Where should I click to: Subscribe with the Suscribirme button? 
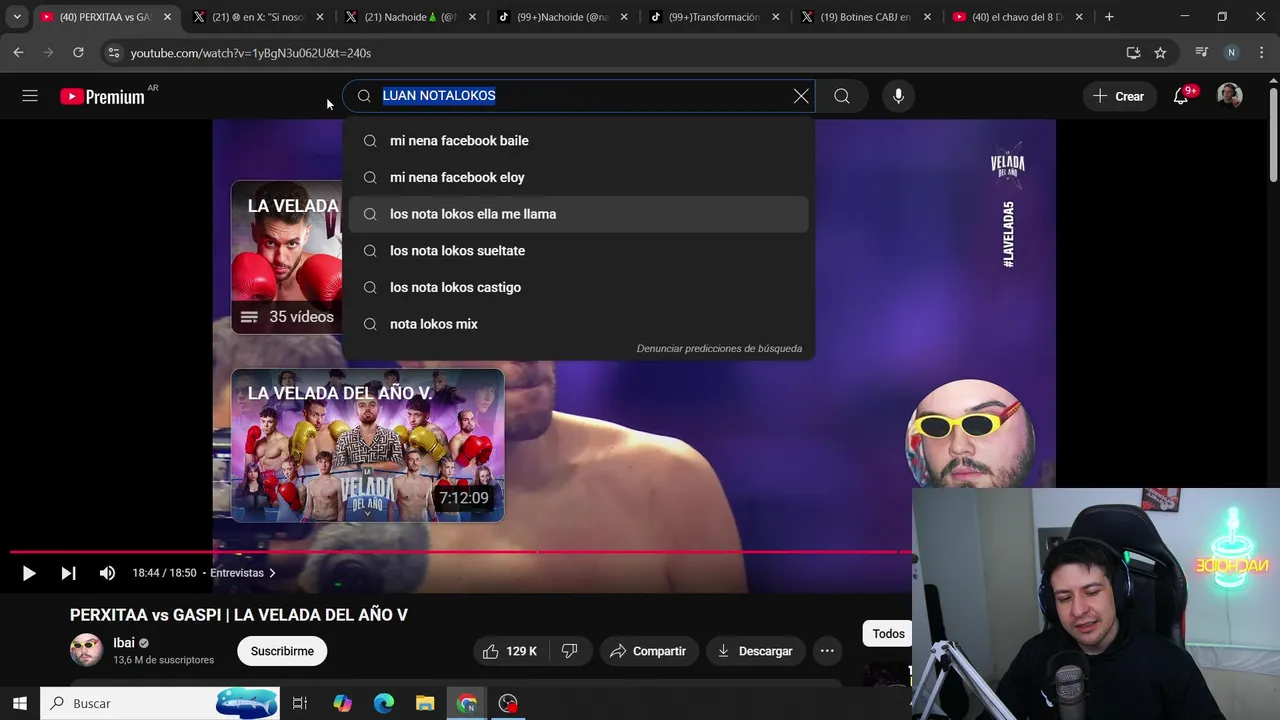282,651
